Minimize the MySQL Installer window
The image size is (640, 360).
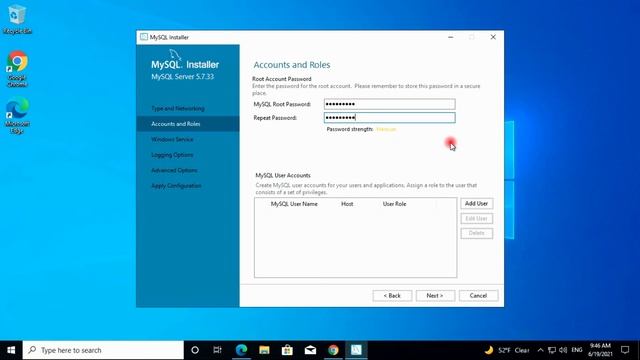click(451, 37)
